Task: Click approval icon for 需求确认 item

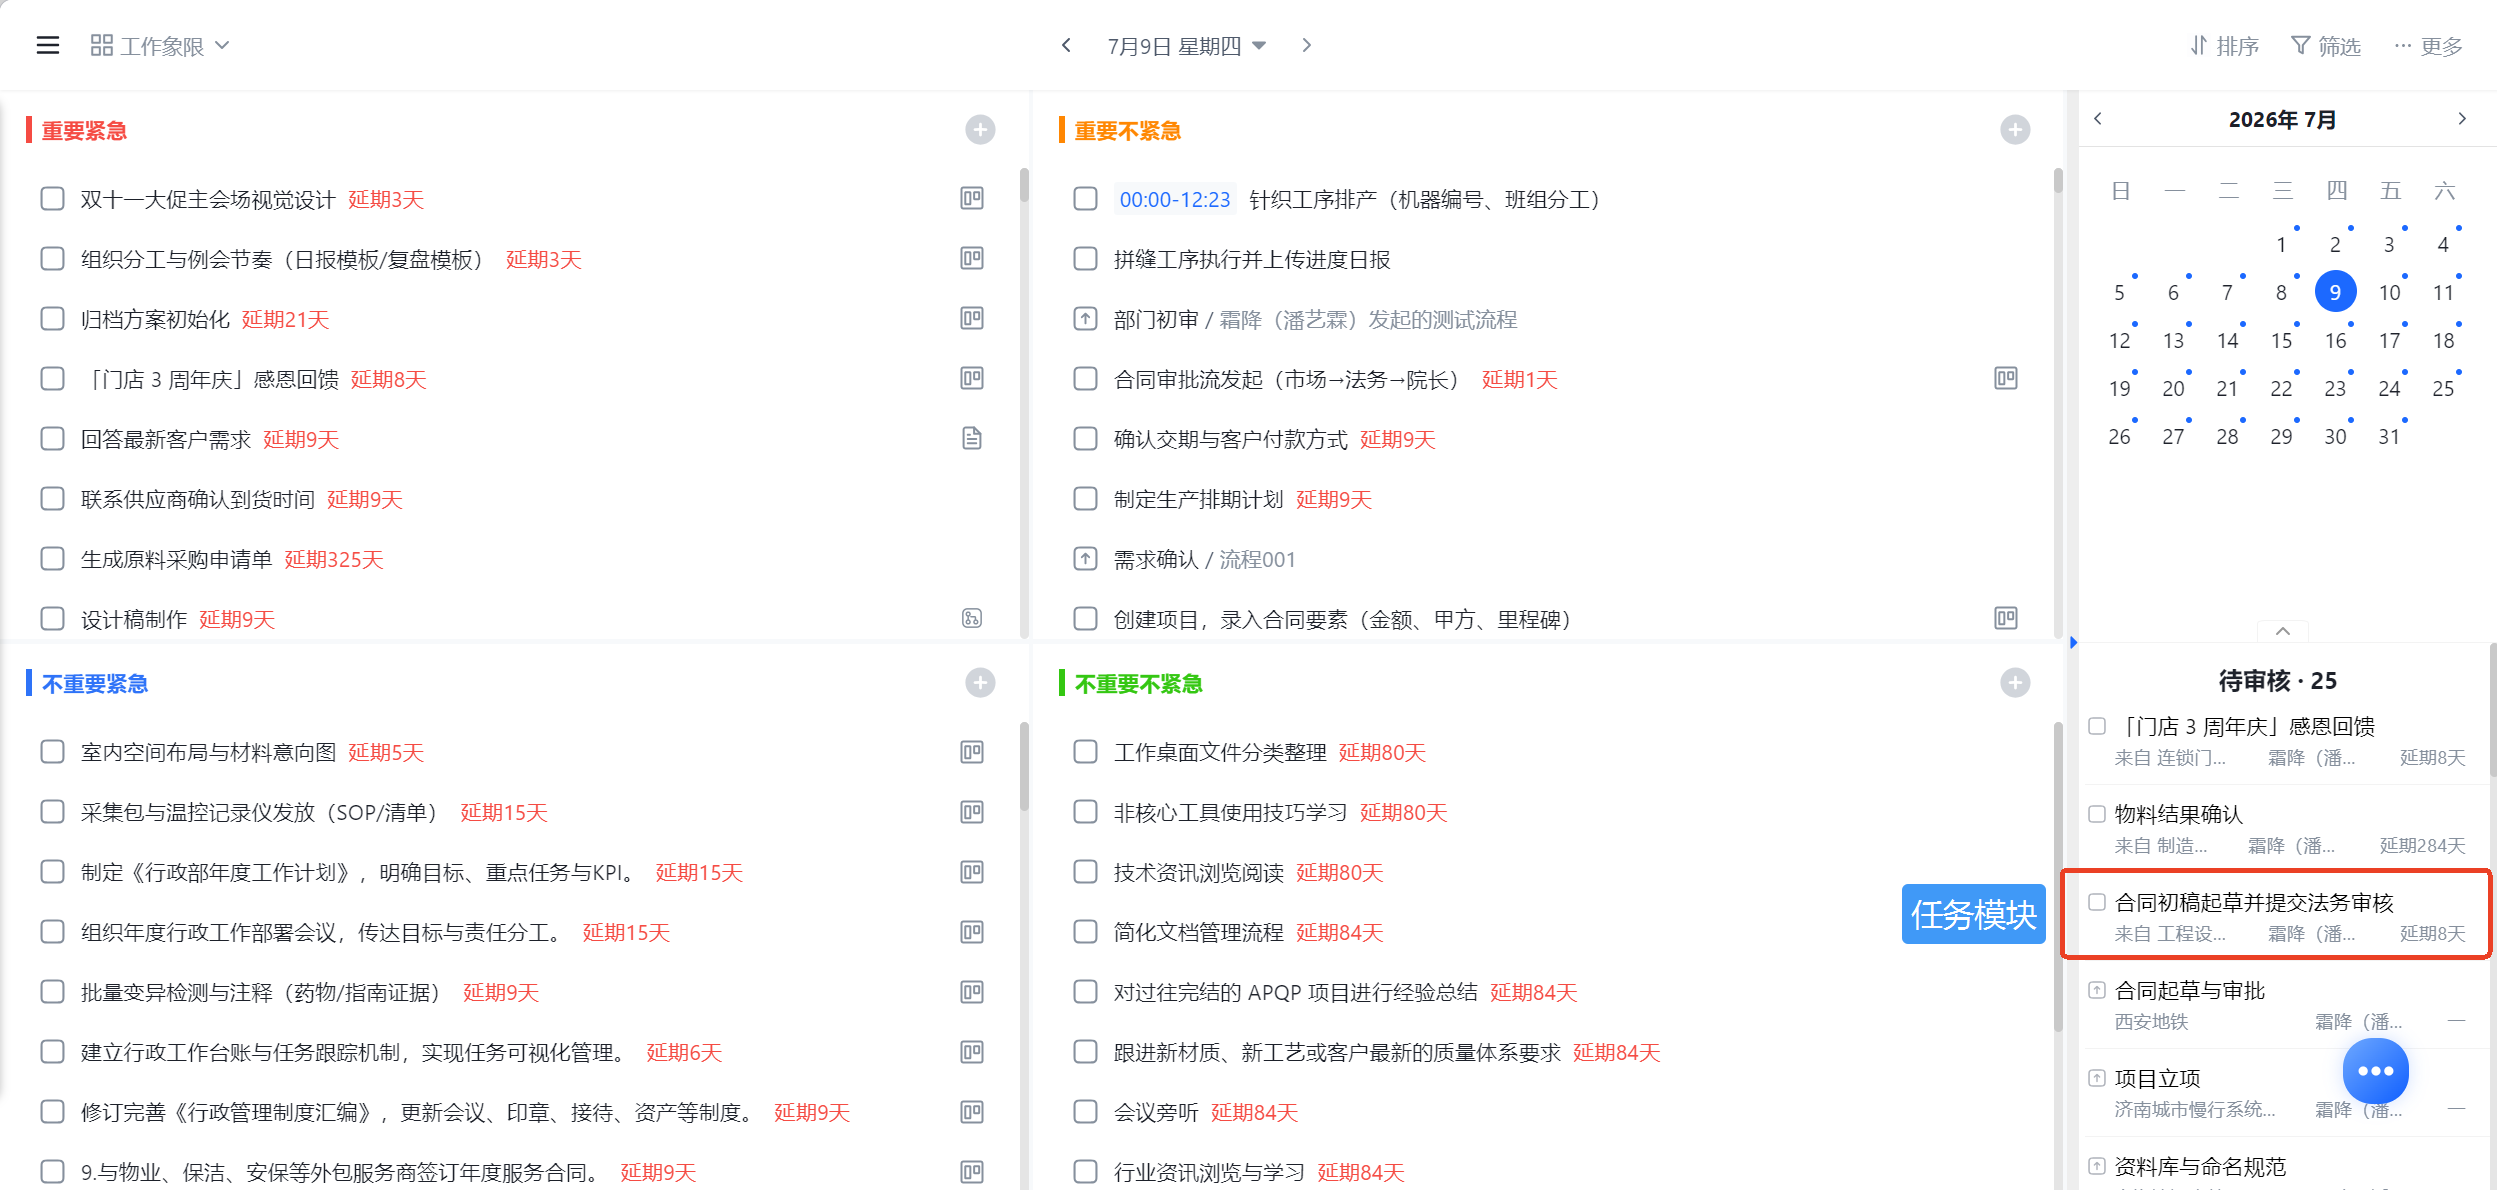Action: point(1085,559)
